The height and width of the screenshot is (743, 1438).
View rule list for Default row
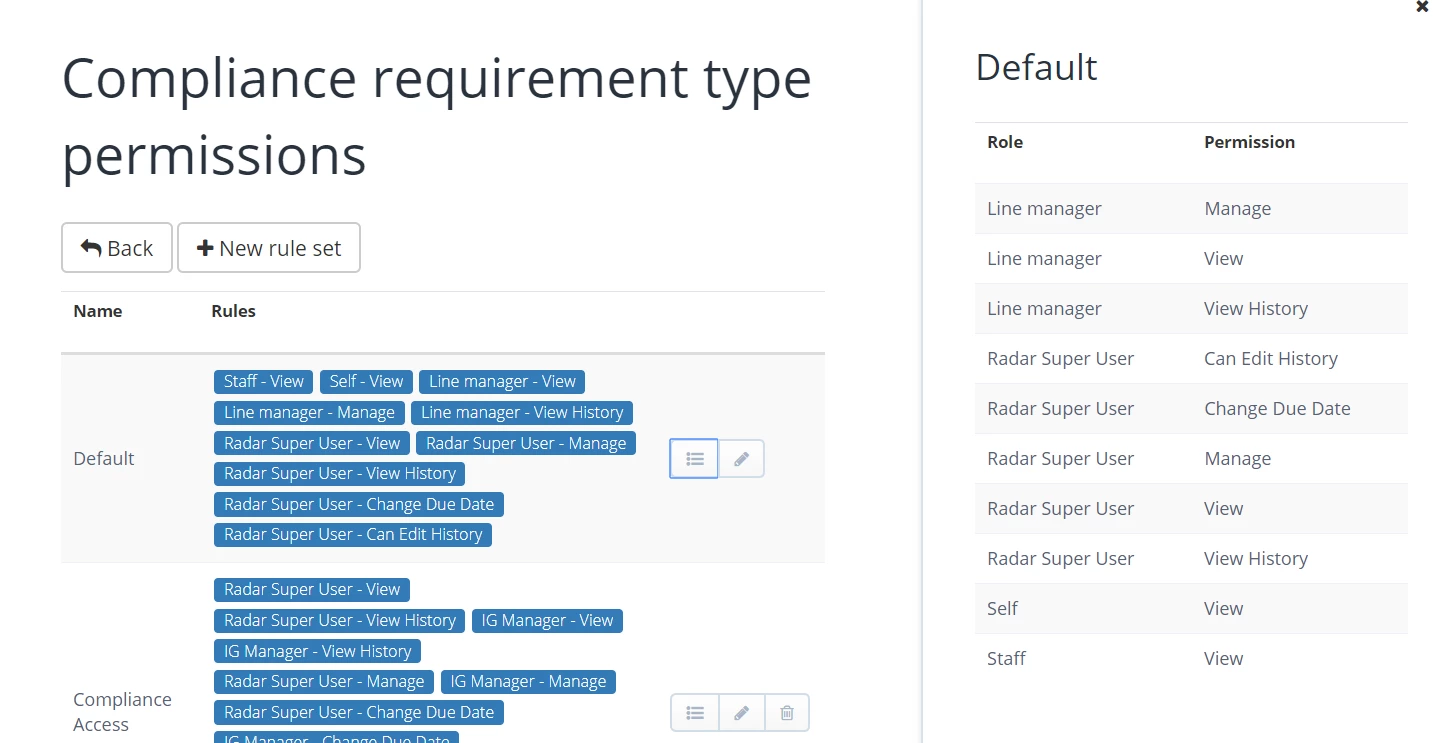click(x=694, y=459)
